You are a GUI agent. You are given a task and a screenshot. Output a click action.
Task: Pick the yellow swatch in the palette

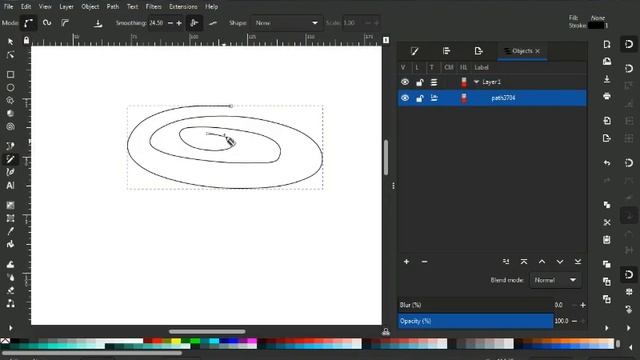point(176,341)
